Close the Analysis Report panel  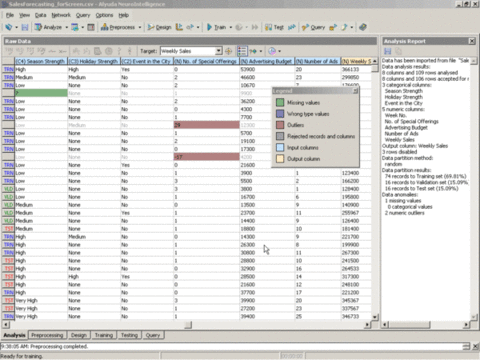coord(472,41)
